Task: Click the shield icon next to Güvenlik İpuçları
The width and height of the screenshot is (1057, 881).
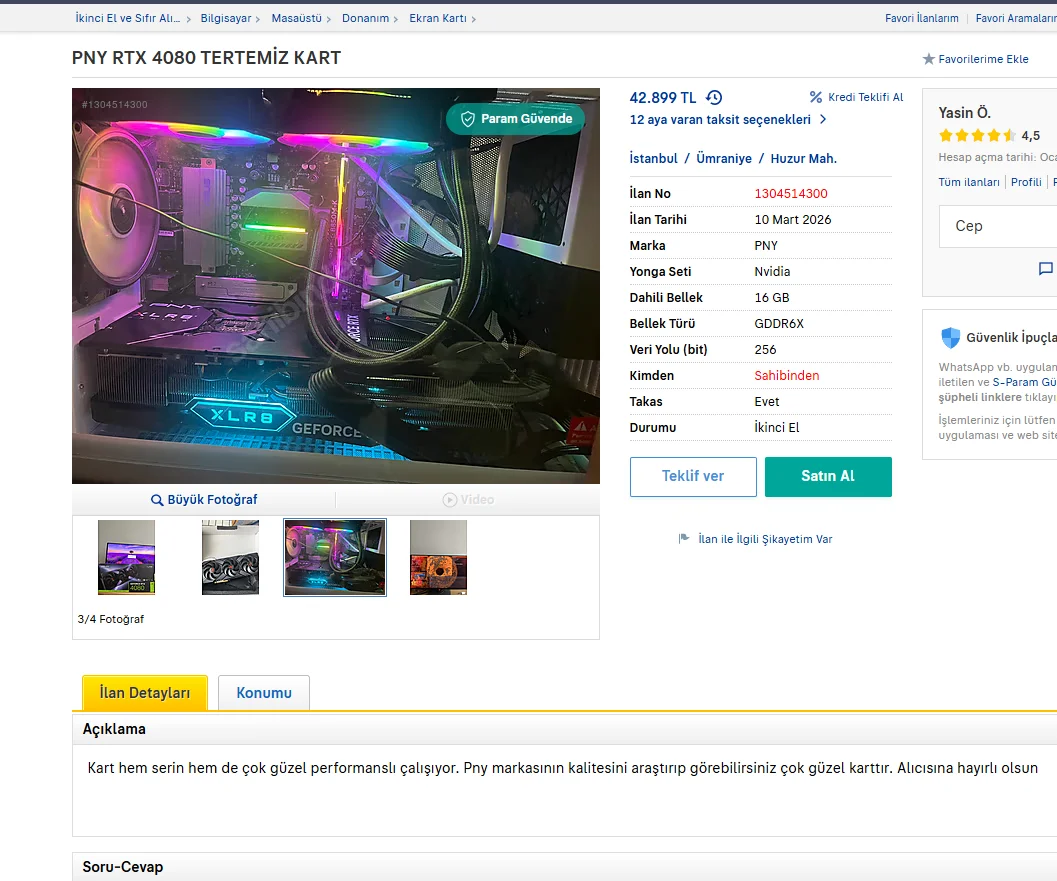Action: click(950, 338)
